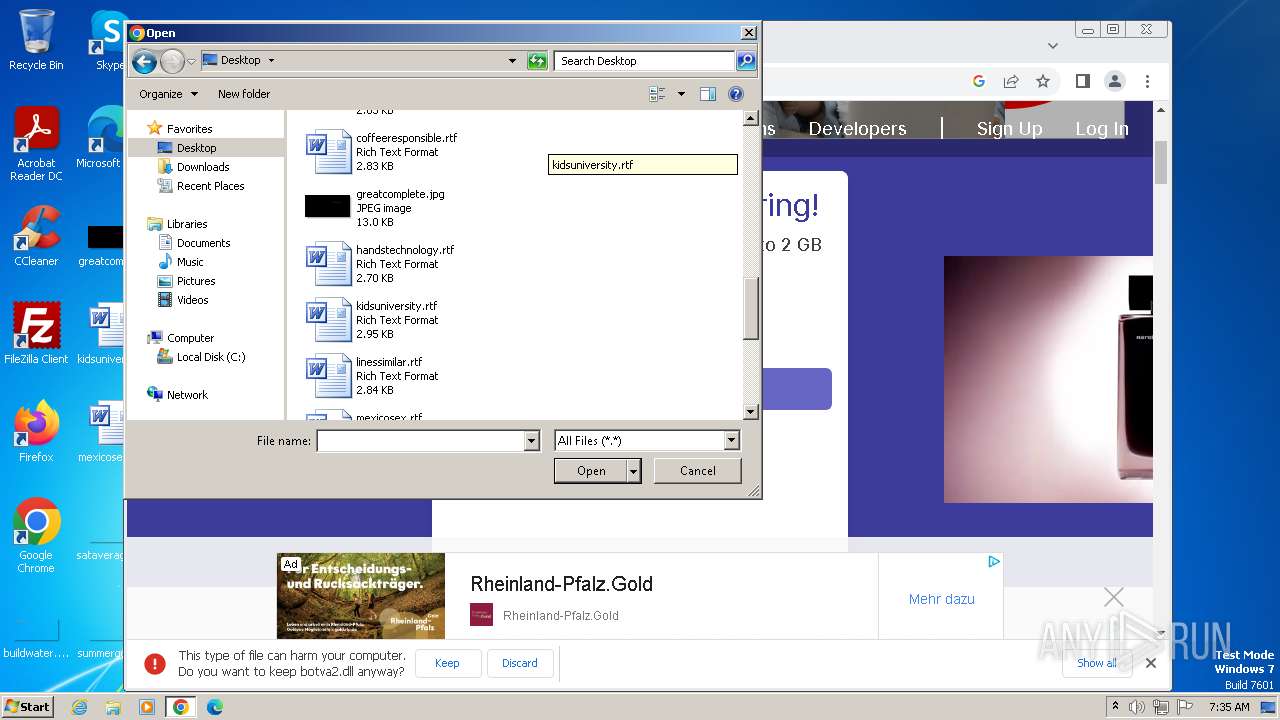Select Downloads in navigation pane
1280x720 pixels.
(x=203, y=167)
